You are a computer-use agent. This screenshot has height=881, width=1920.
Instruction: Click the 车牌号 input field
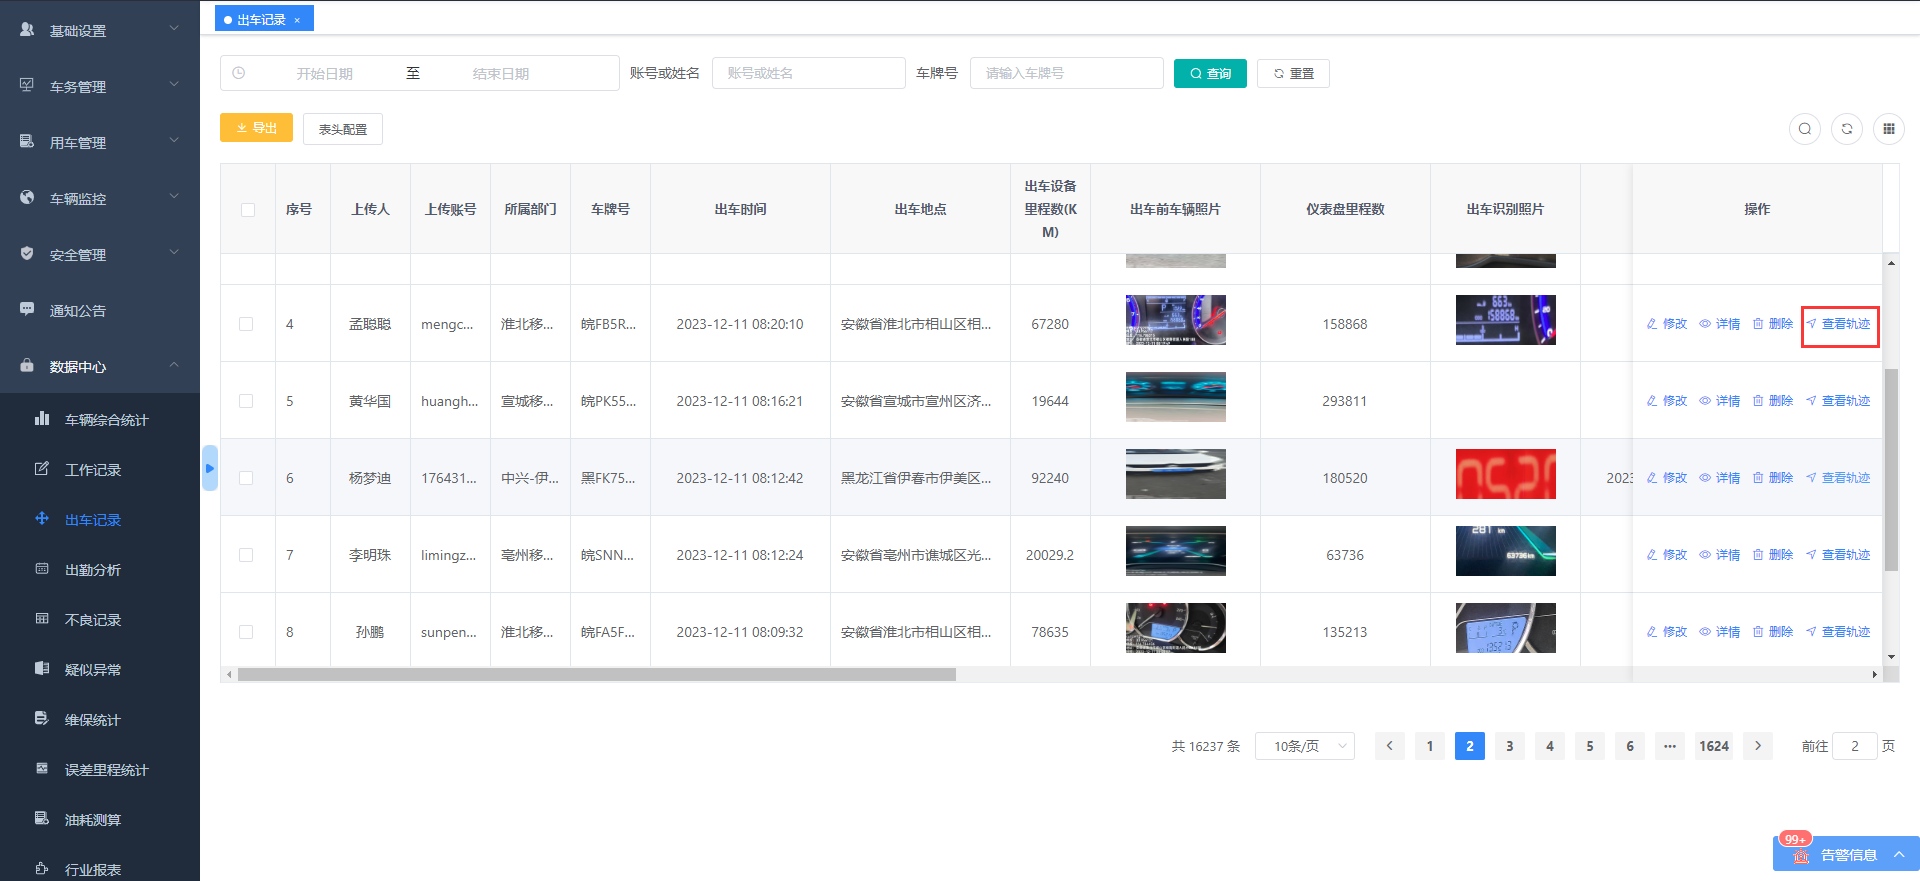pos(1066,73)
